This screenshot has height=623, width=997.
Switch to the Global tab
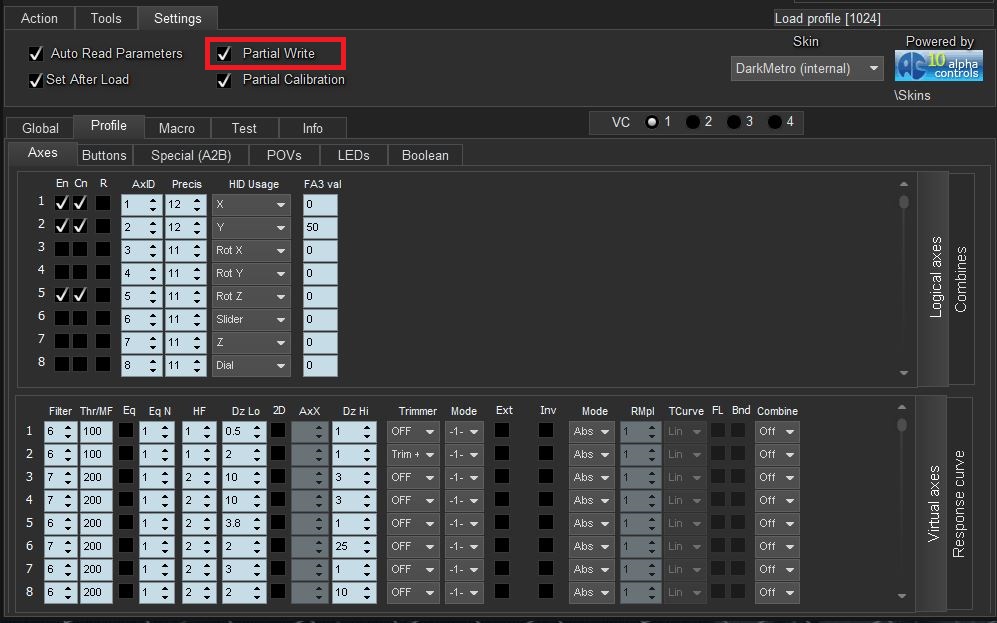pos(40,128)
